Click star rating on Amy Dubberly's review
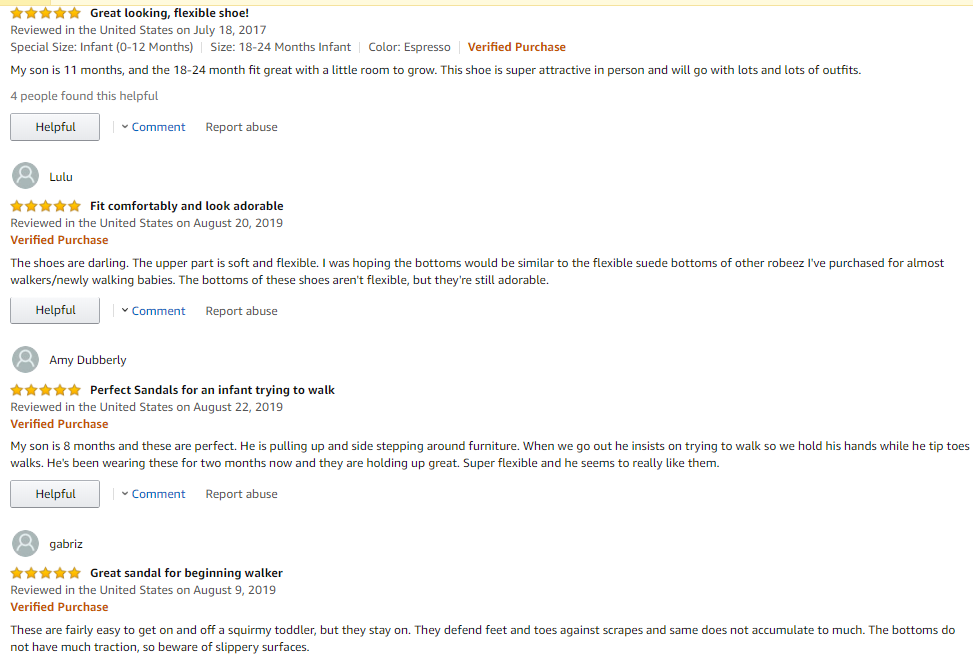The image size is (973, 660). point(45,390)
